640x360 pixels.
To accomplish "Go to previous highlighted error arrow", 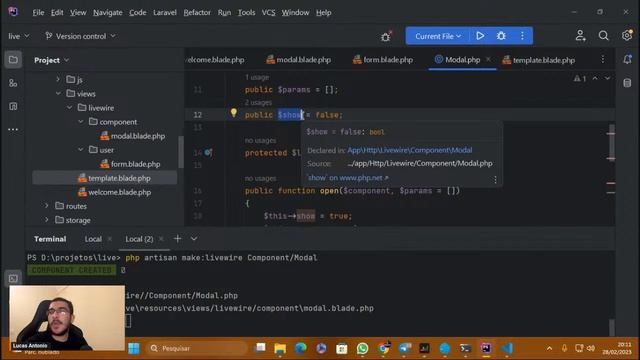I will click(595, 78).
